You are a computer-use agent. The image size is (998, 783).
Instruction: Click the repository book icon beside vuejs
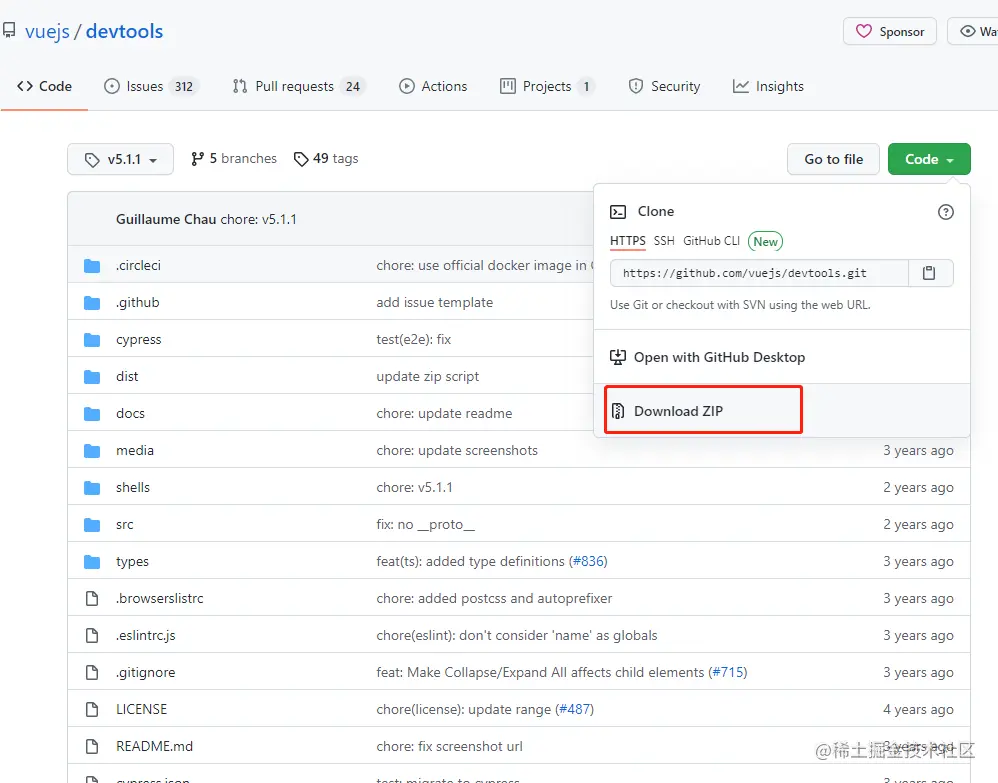point(8,30)
